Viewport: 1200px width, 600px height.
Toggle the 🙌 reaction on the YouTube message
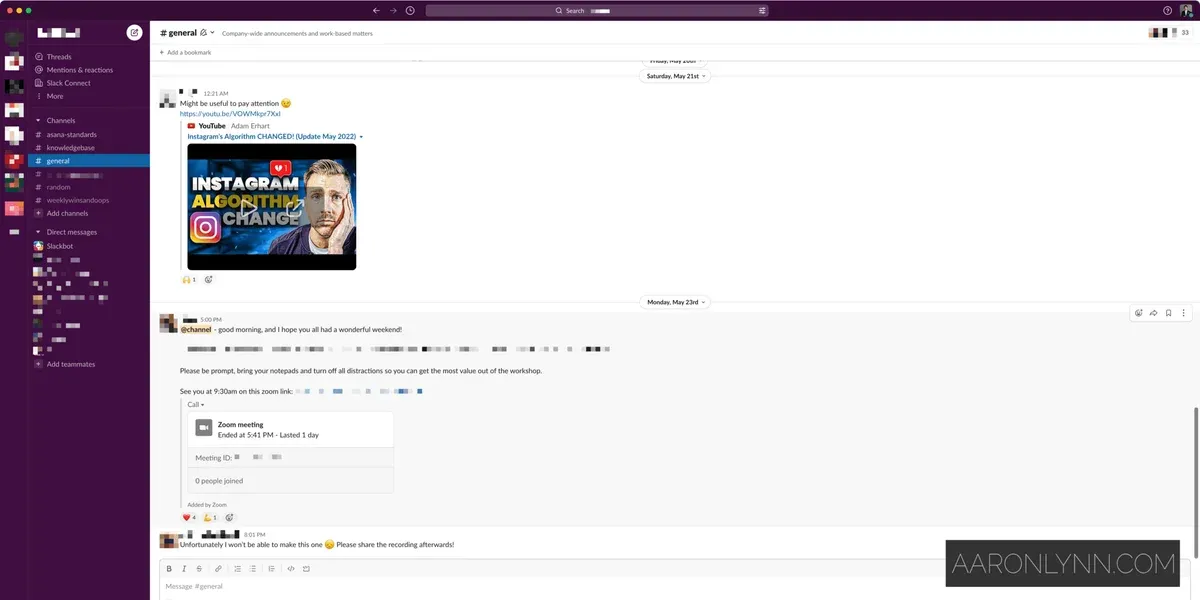click(x=188, y=279)
